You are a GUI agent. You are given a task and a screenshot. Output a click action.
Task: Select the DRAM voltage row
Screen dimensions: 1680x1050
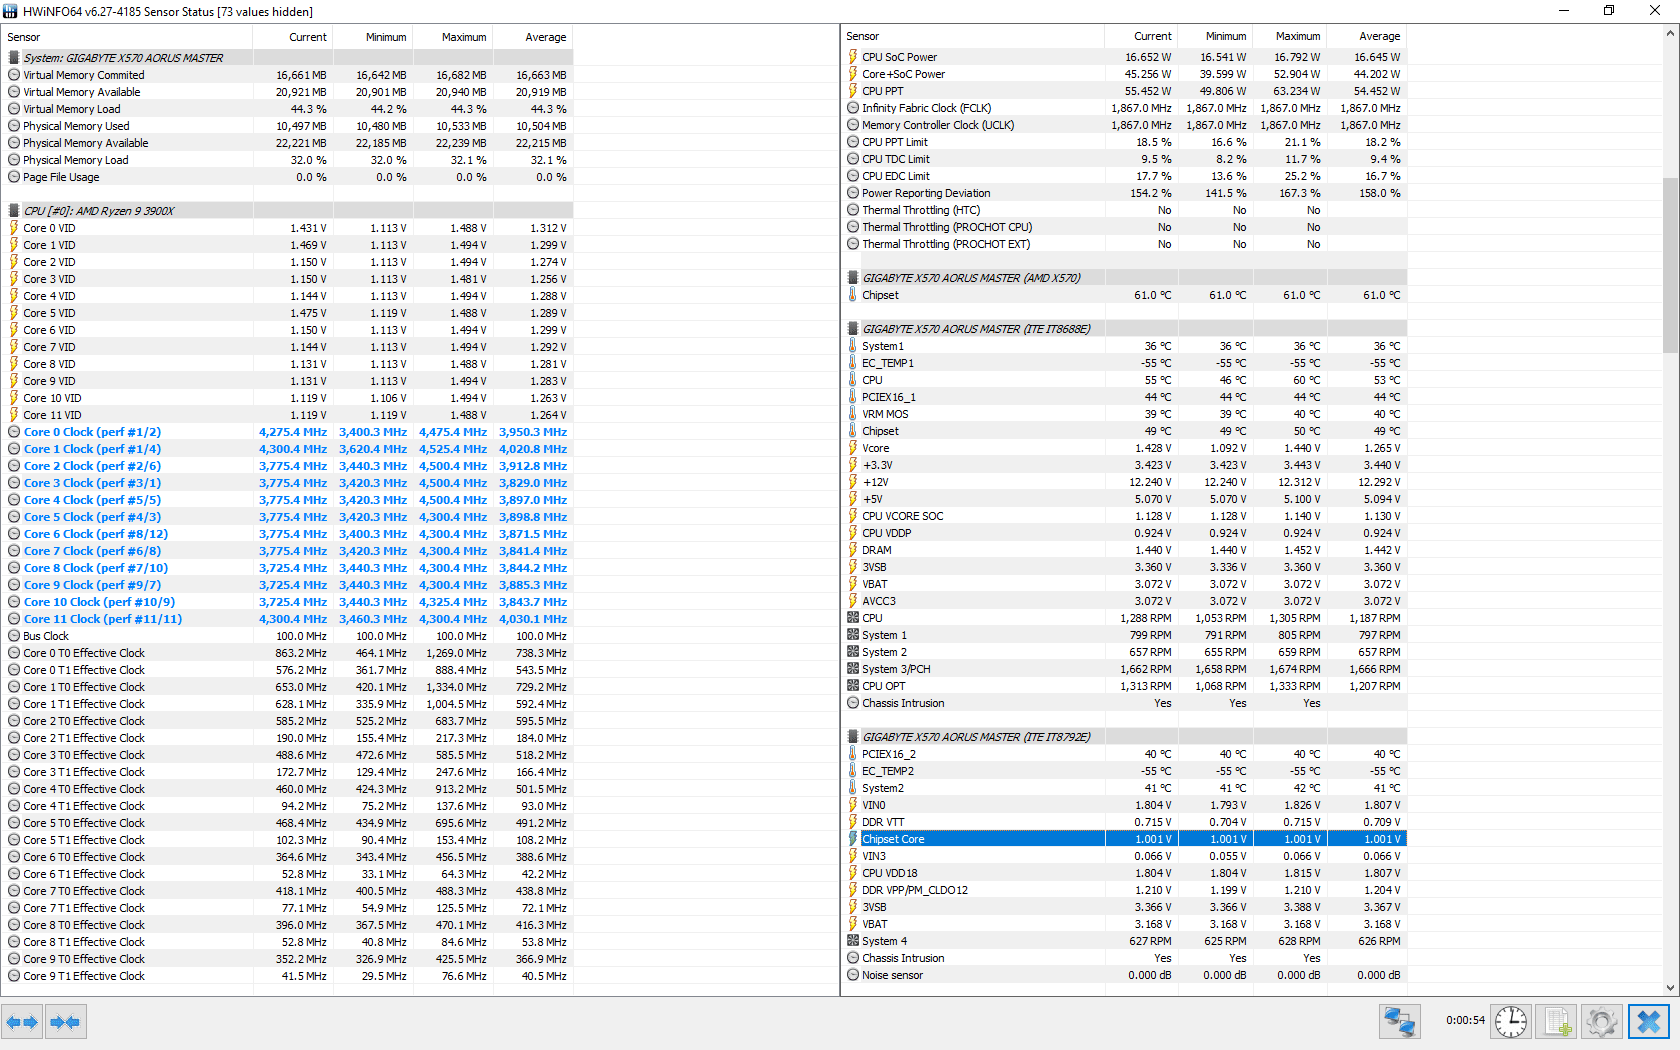[x=1125, y=550]
